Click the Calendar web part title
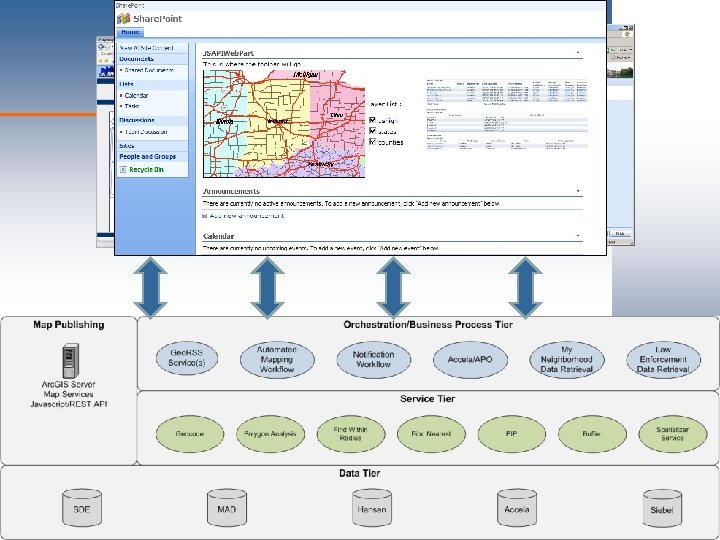Screen dimensions: 720x540 [x=219, y=236]
